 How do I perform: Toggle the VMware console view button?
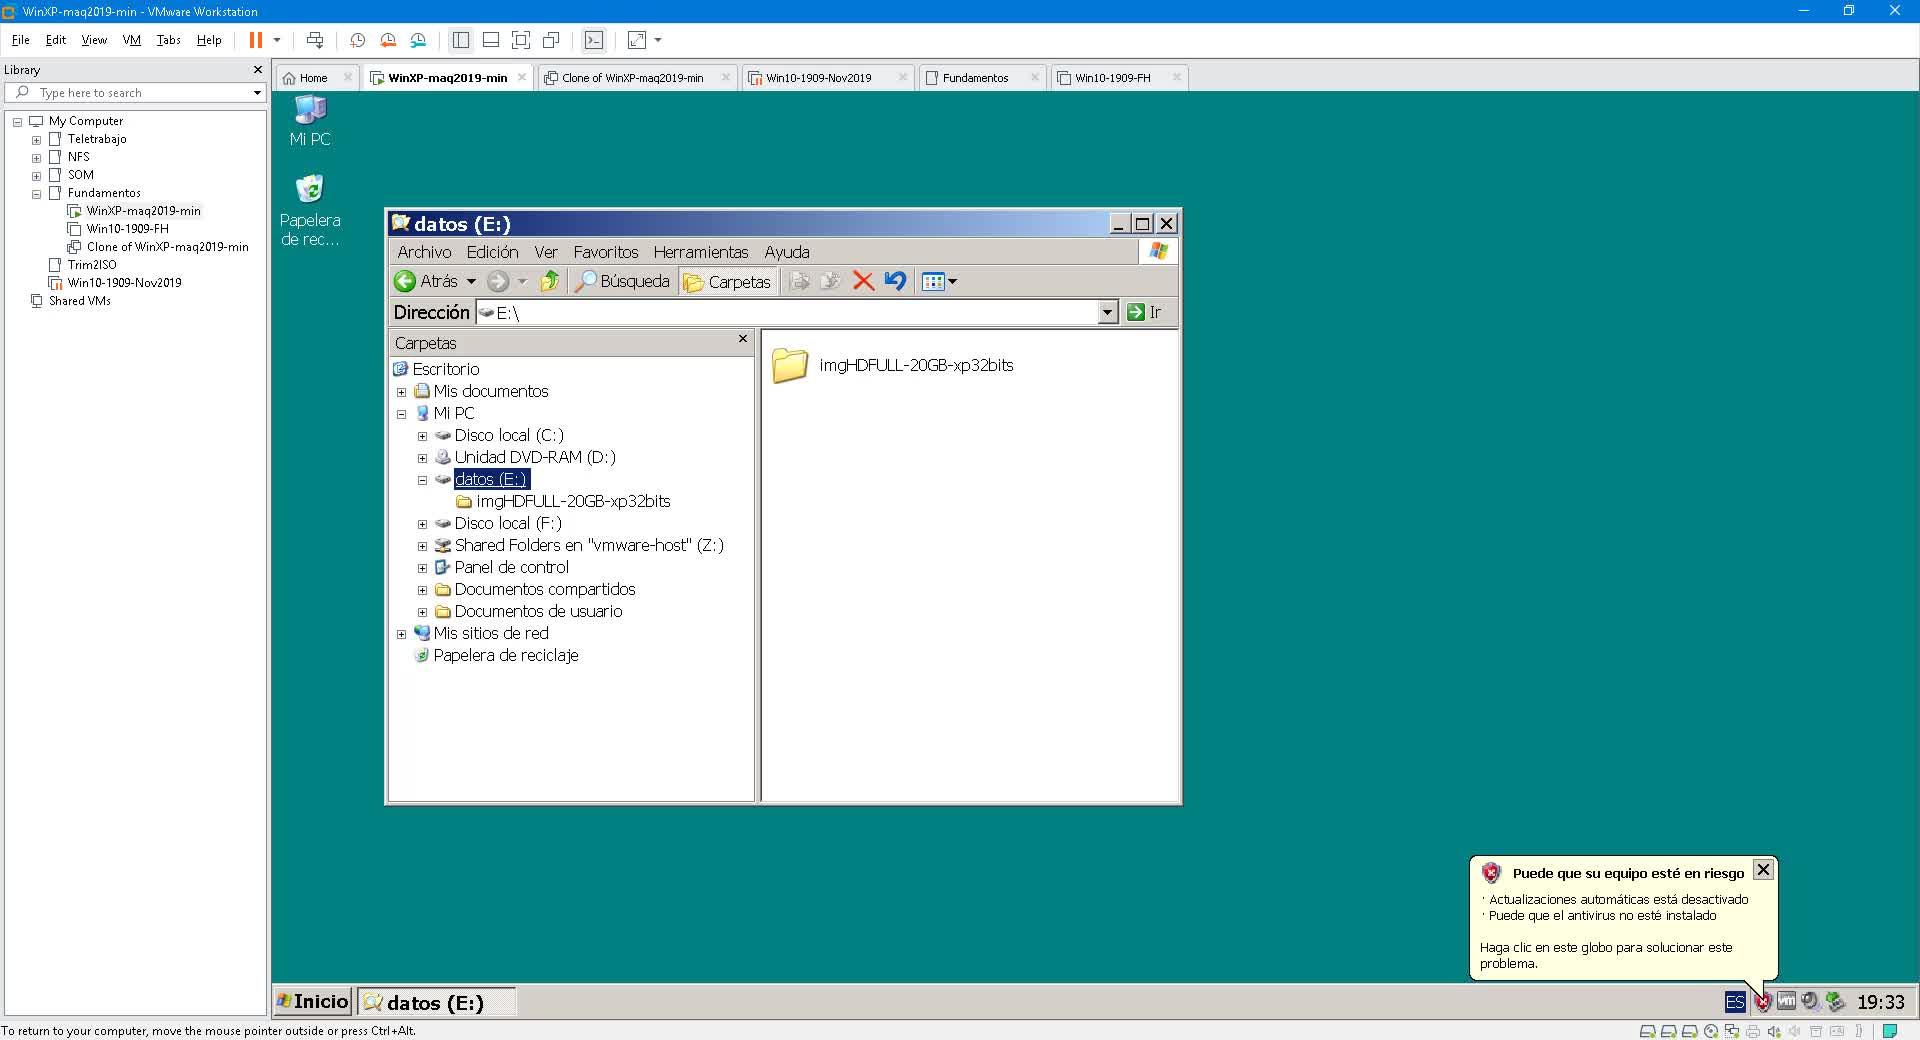tap(594, 40)
